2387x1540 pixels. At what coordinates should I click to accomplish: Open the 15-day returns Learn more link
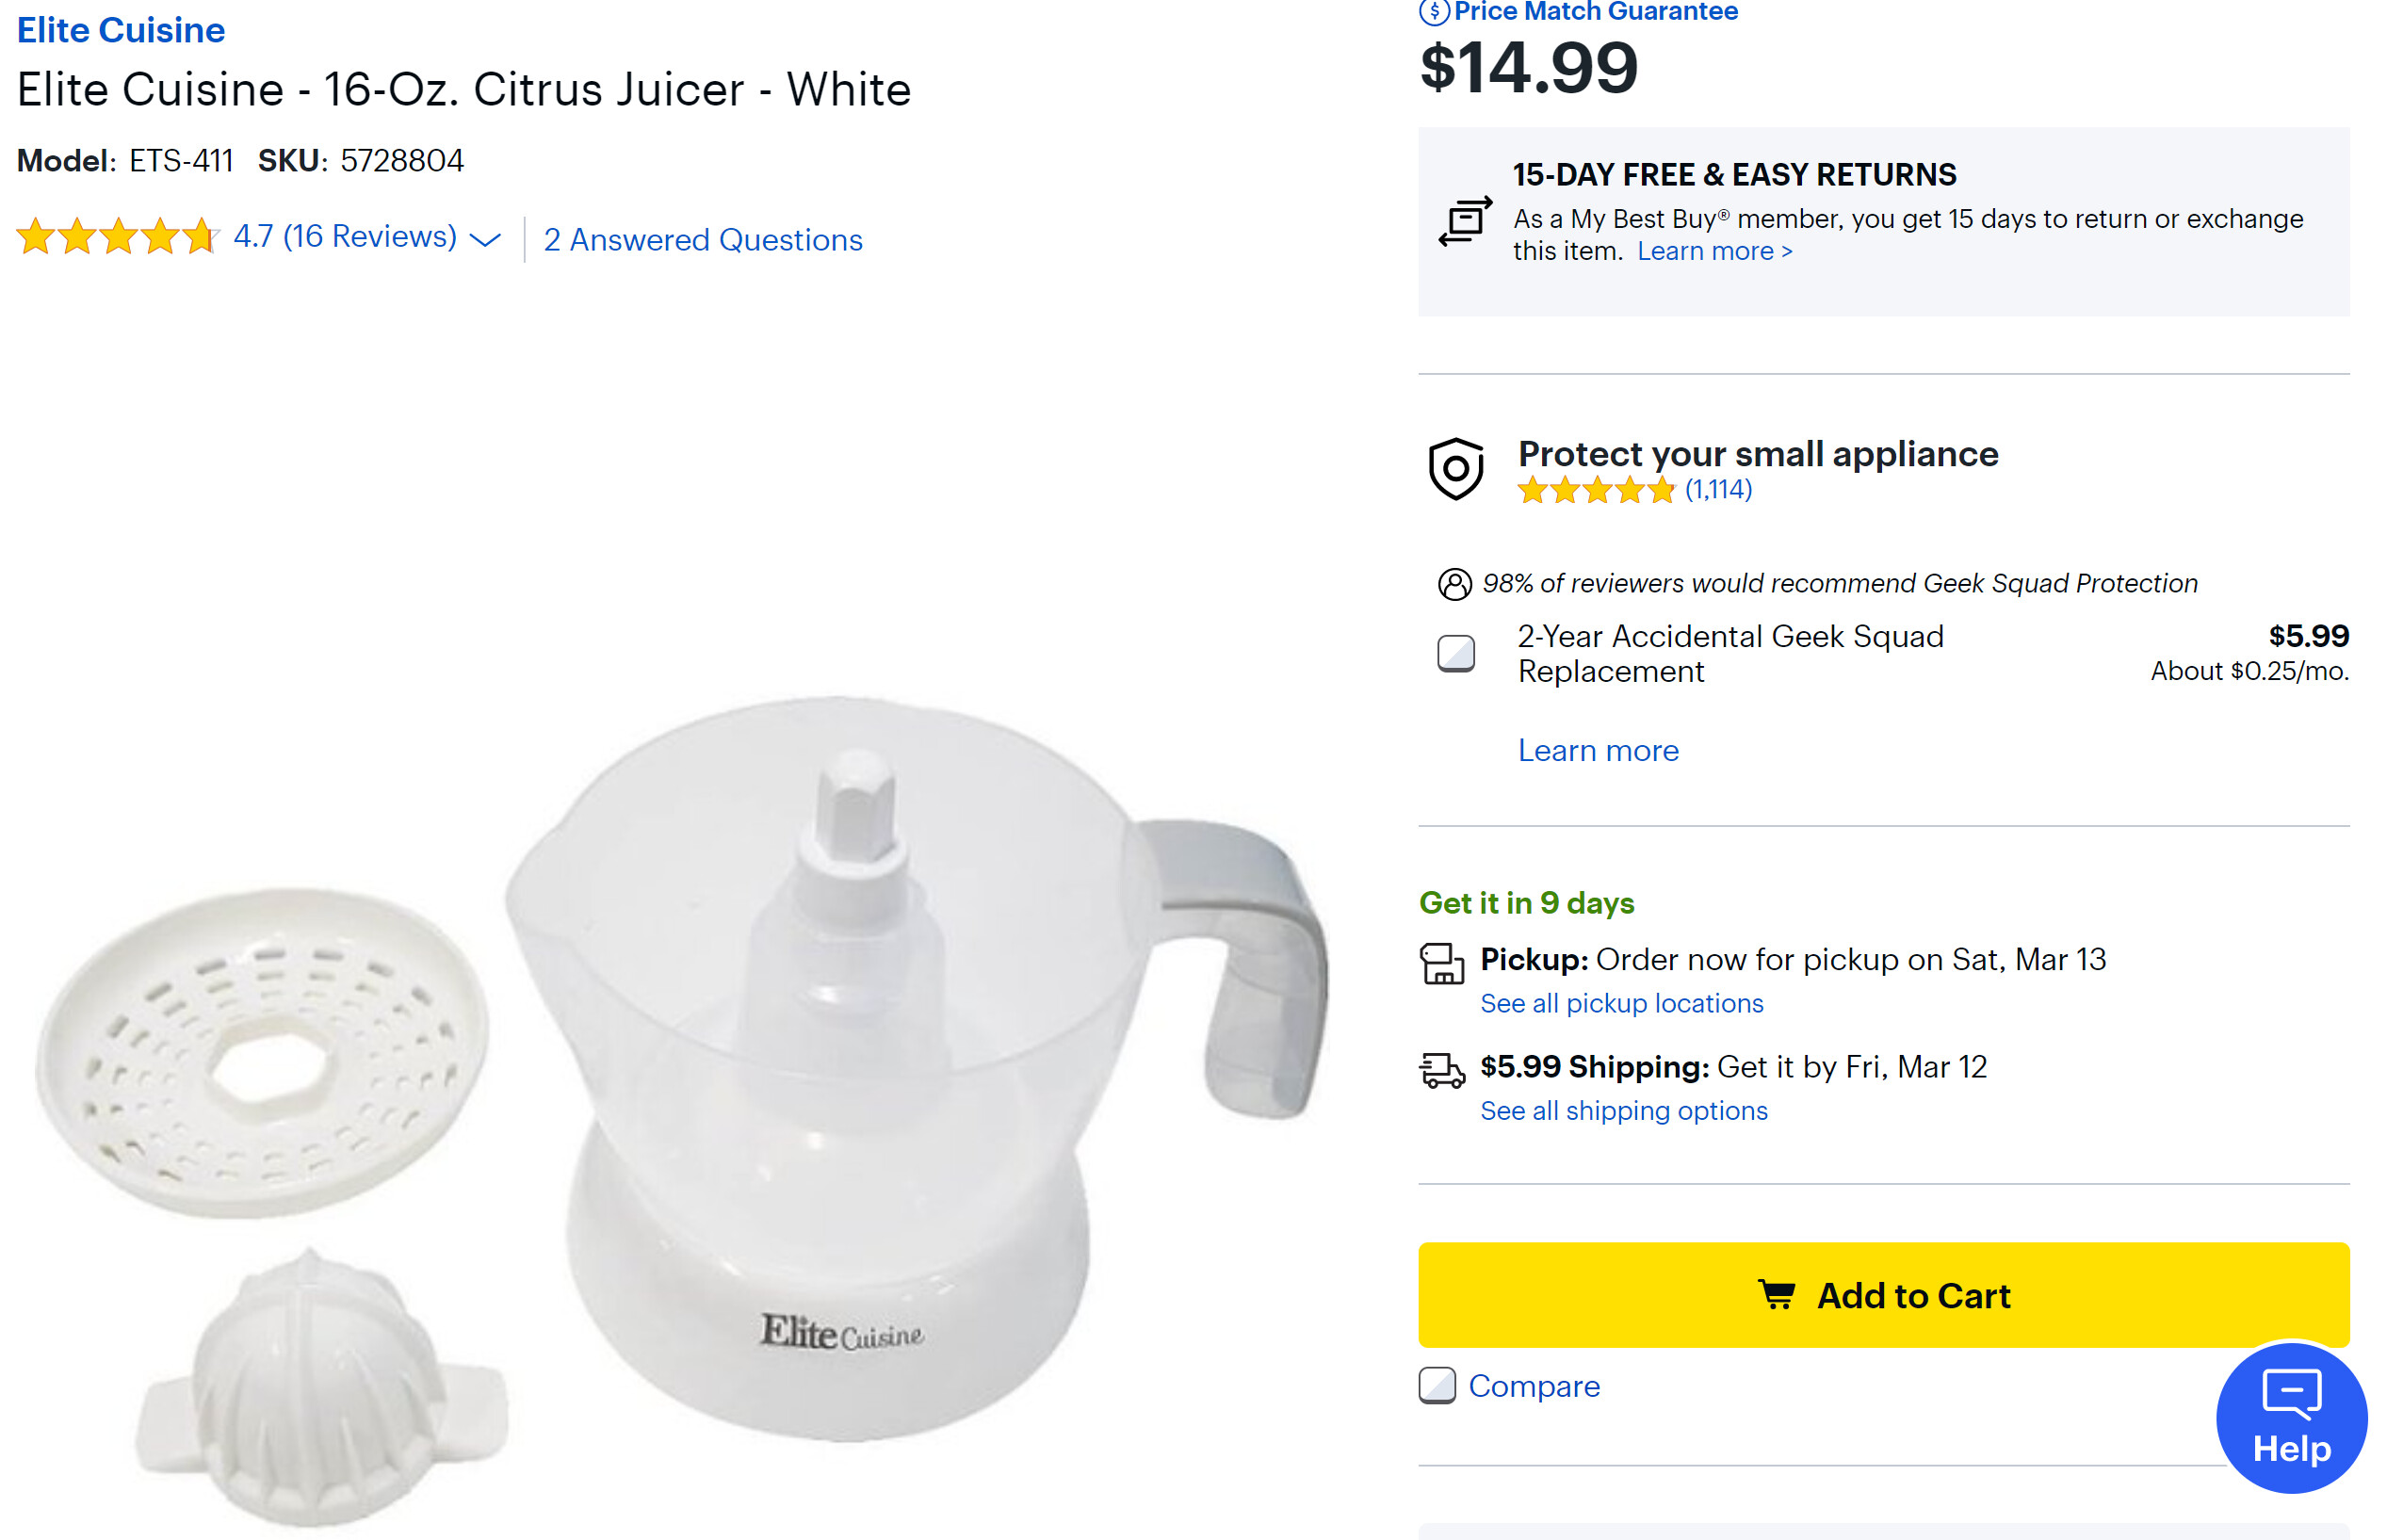pos(1714,251)
